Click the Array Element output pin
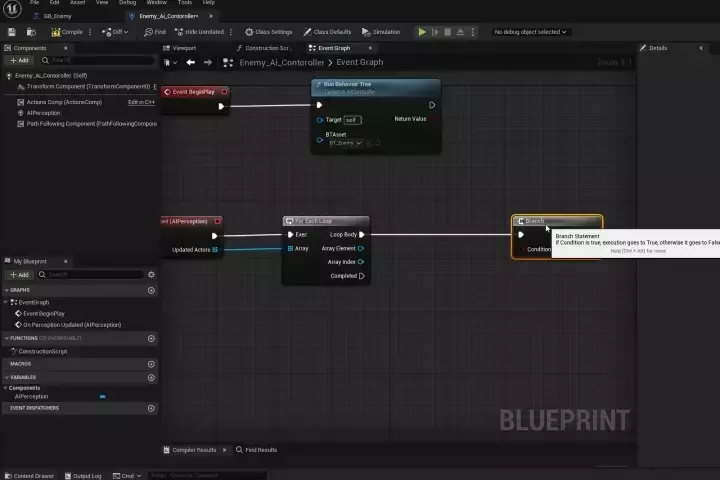This screenshot has height=480, width=720. tap(361, 248)
